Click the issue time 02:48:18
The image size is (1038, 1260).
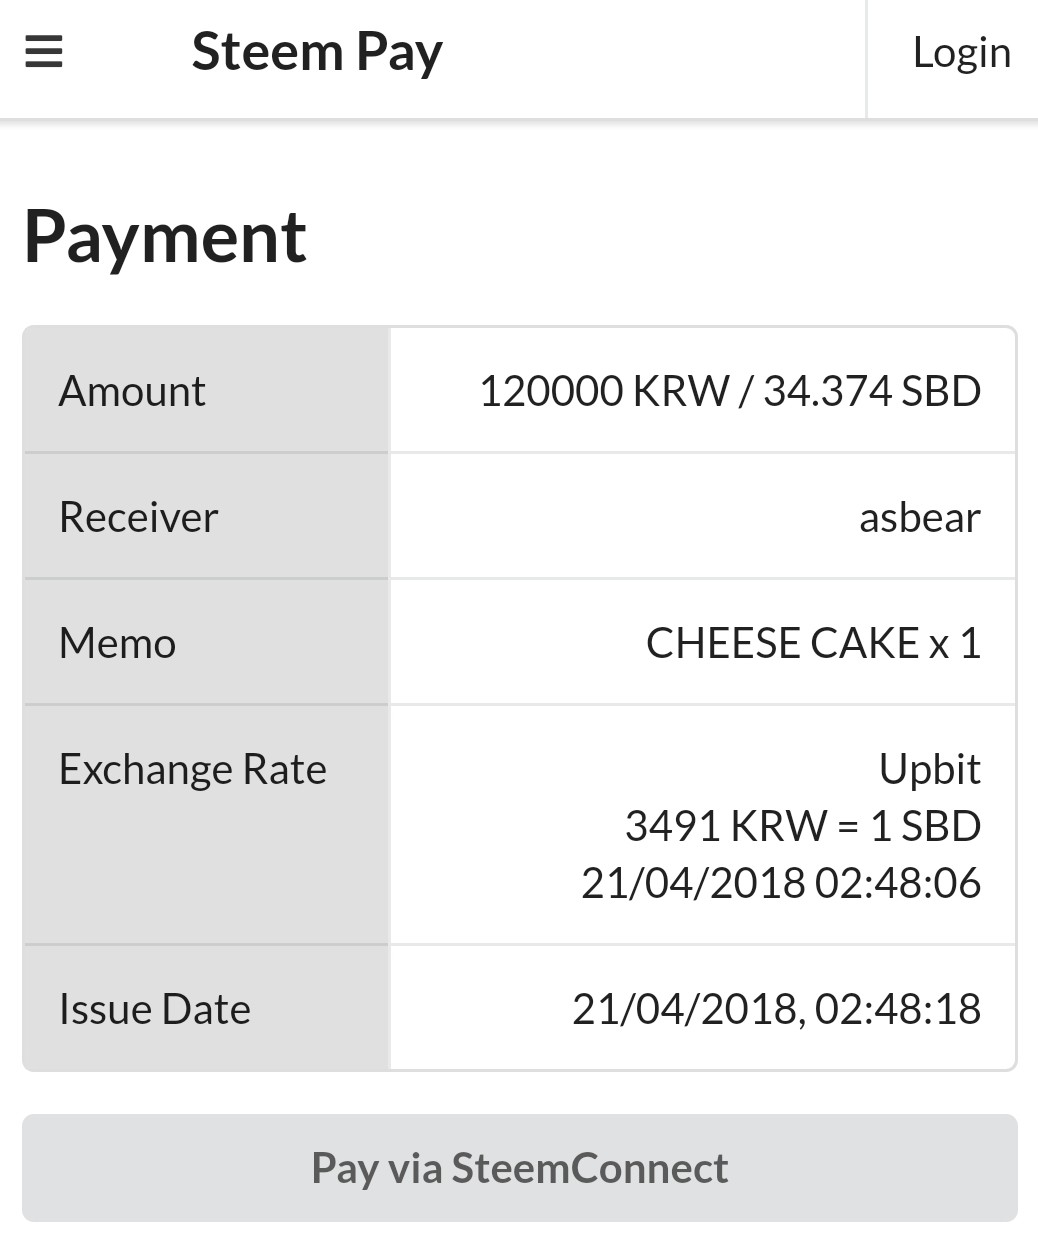tap(897, 1009)
